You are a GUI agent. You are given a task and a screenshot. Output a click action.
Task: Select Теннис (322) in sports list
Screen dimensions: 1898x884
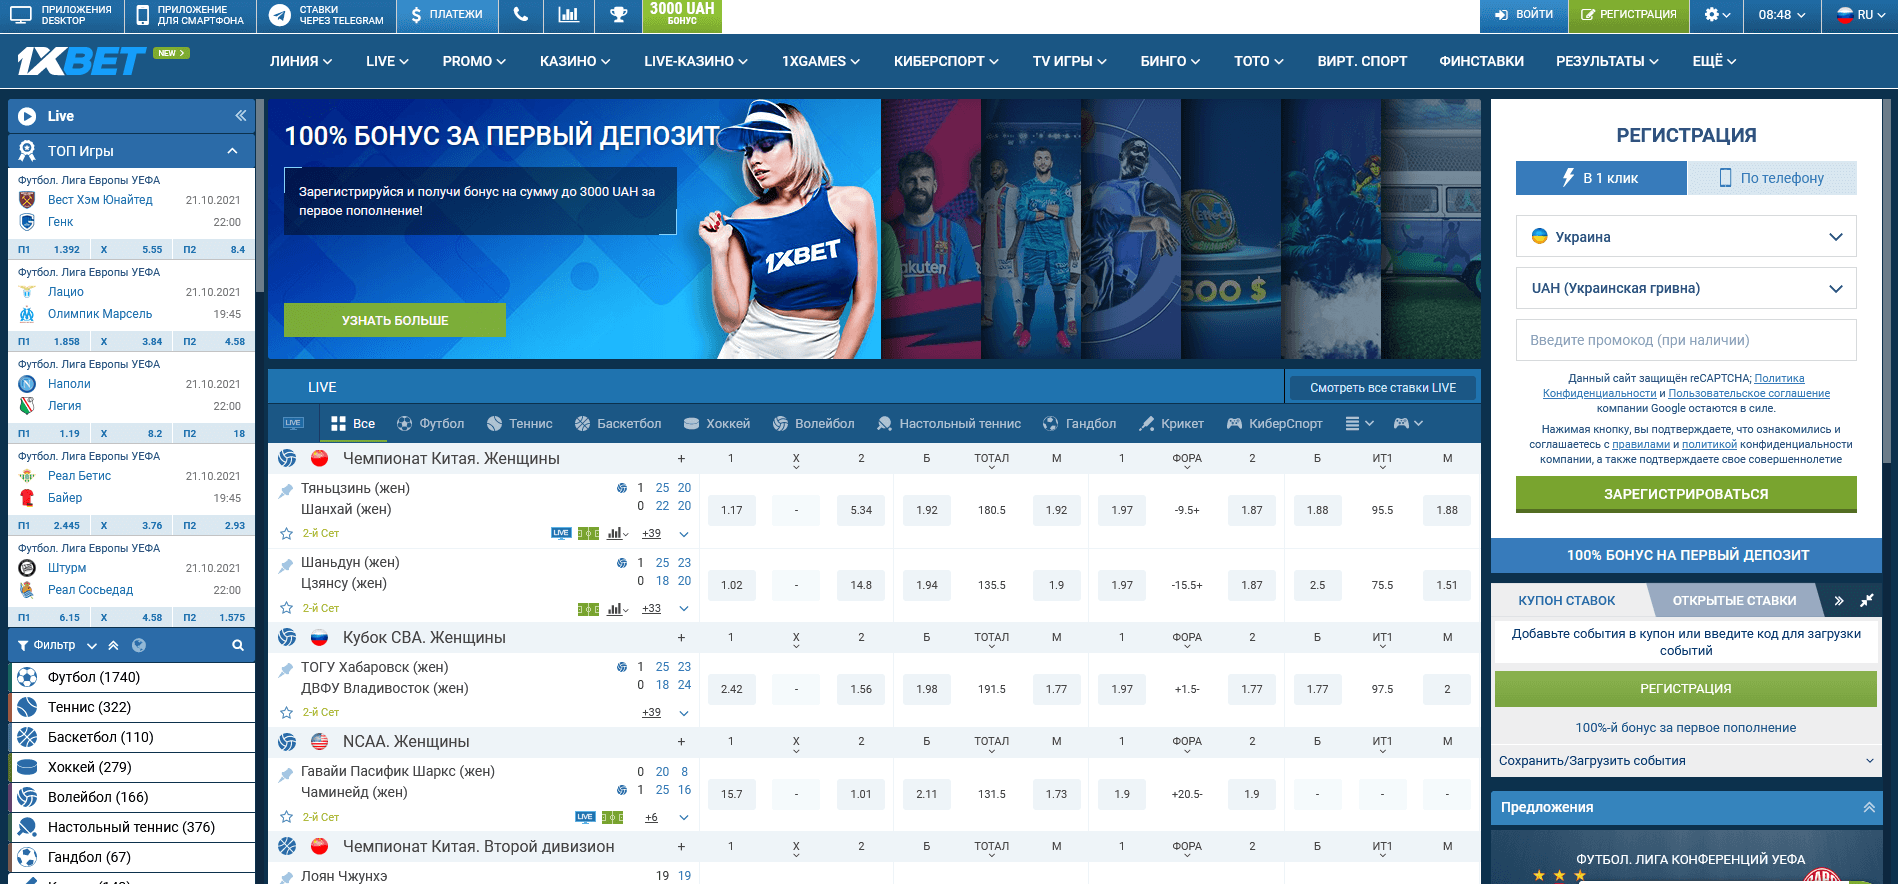point(132,707)
